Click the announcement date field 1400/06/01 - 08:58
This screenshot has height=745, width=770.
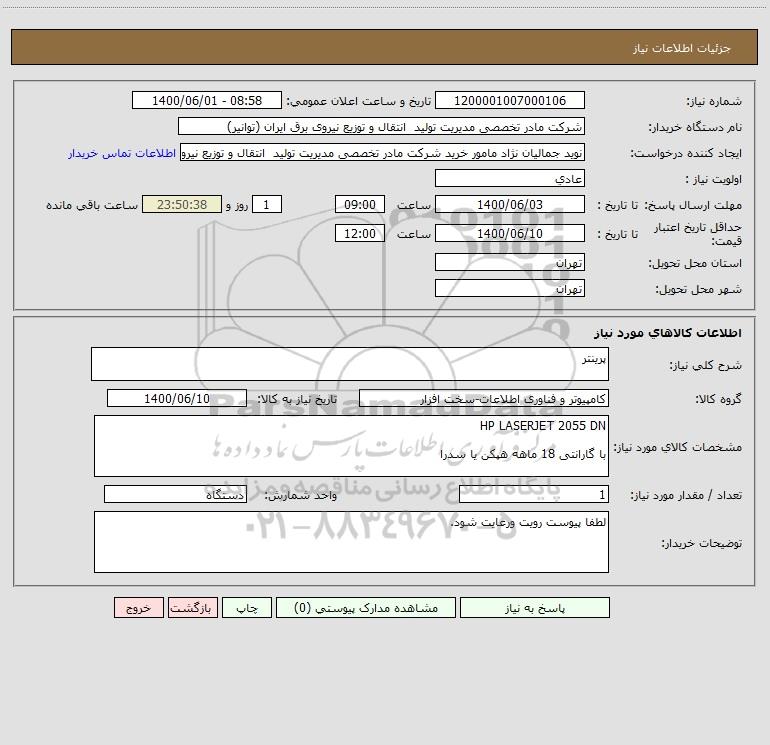point(207,100)
